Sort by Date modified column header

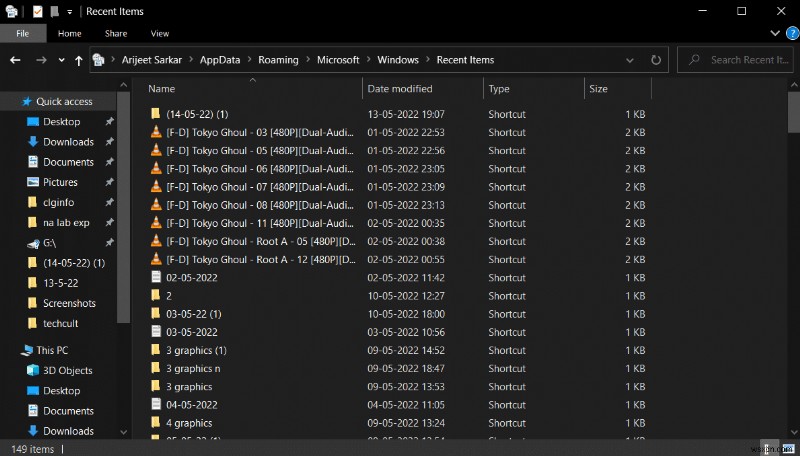(x=400, y=89)
